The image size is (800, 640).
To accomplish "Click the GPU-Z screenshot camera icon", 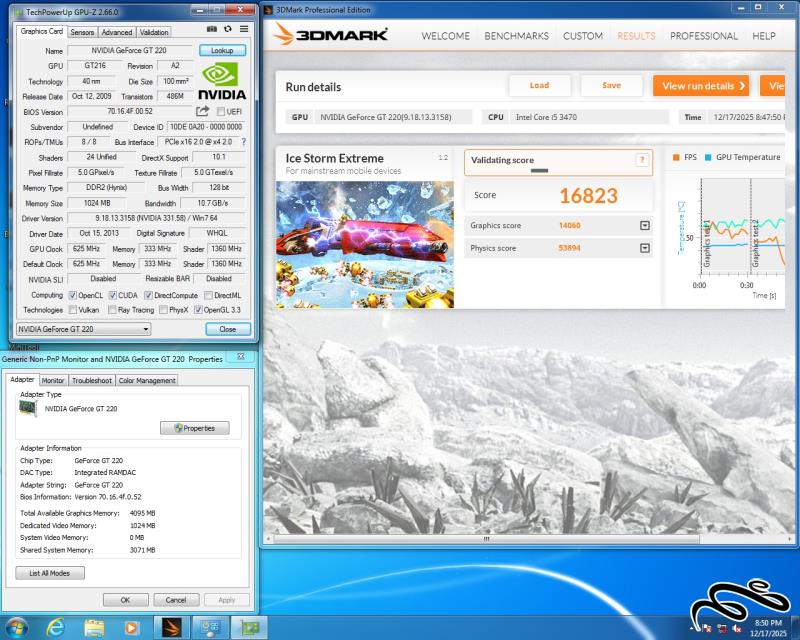I will tap(214, 31).
